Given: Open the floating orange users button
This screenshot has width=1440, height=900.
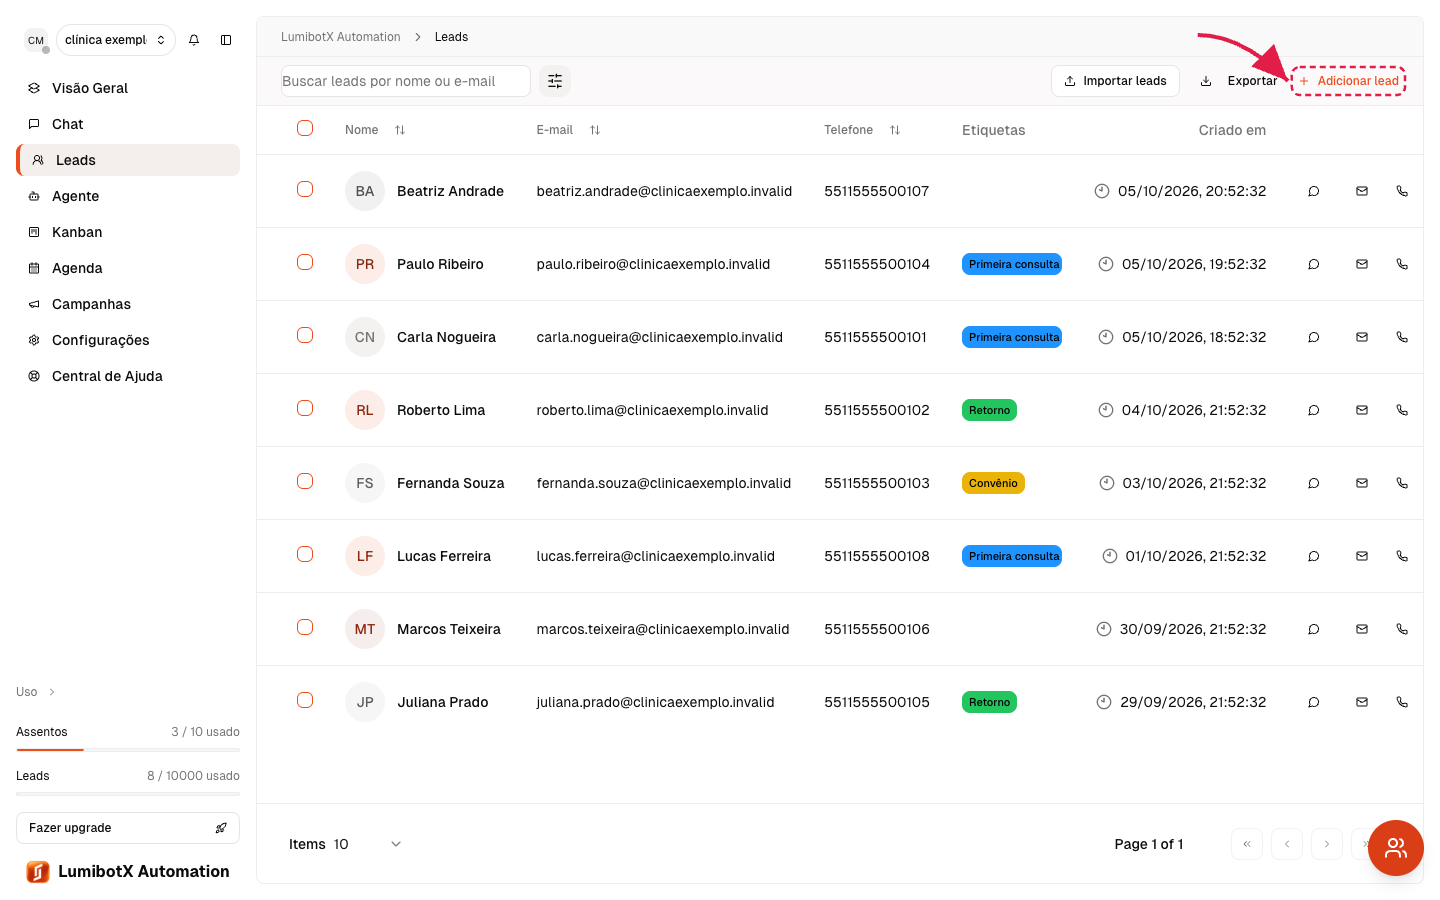Looking at the screenshot, I should click(1396, 848).
